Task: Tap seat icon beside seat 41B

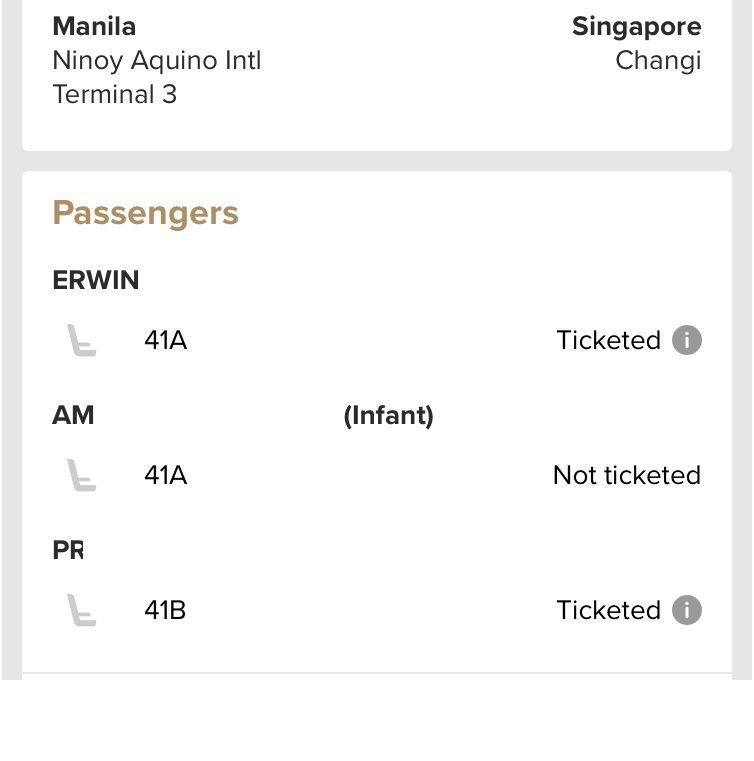Action: (81, 610)
